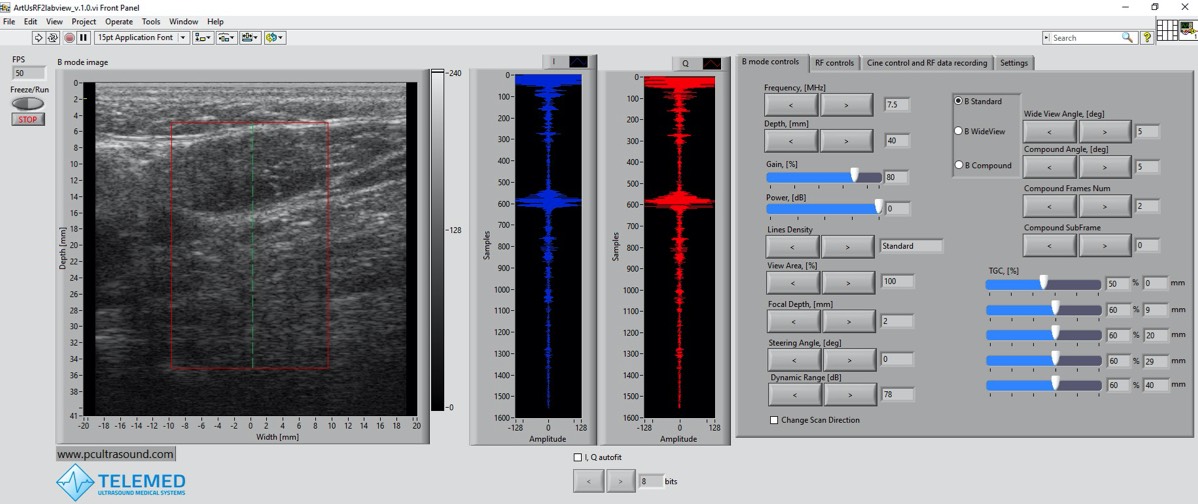Open the Distribute Objects toolbar icon
The width and height of the screenshot is (1198, 504).
click(226, 37)
